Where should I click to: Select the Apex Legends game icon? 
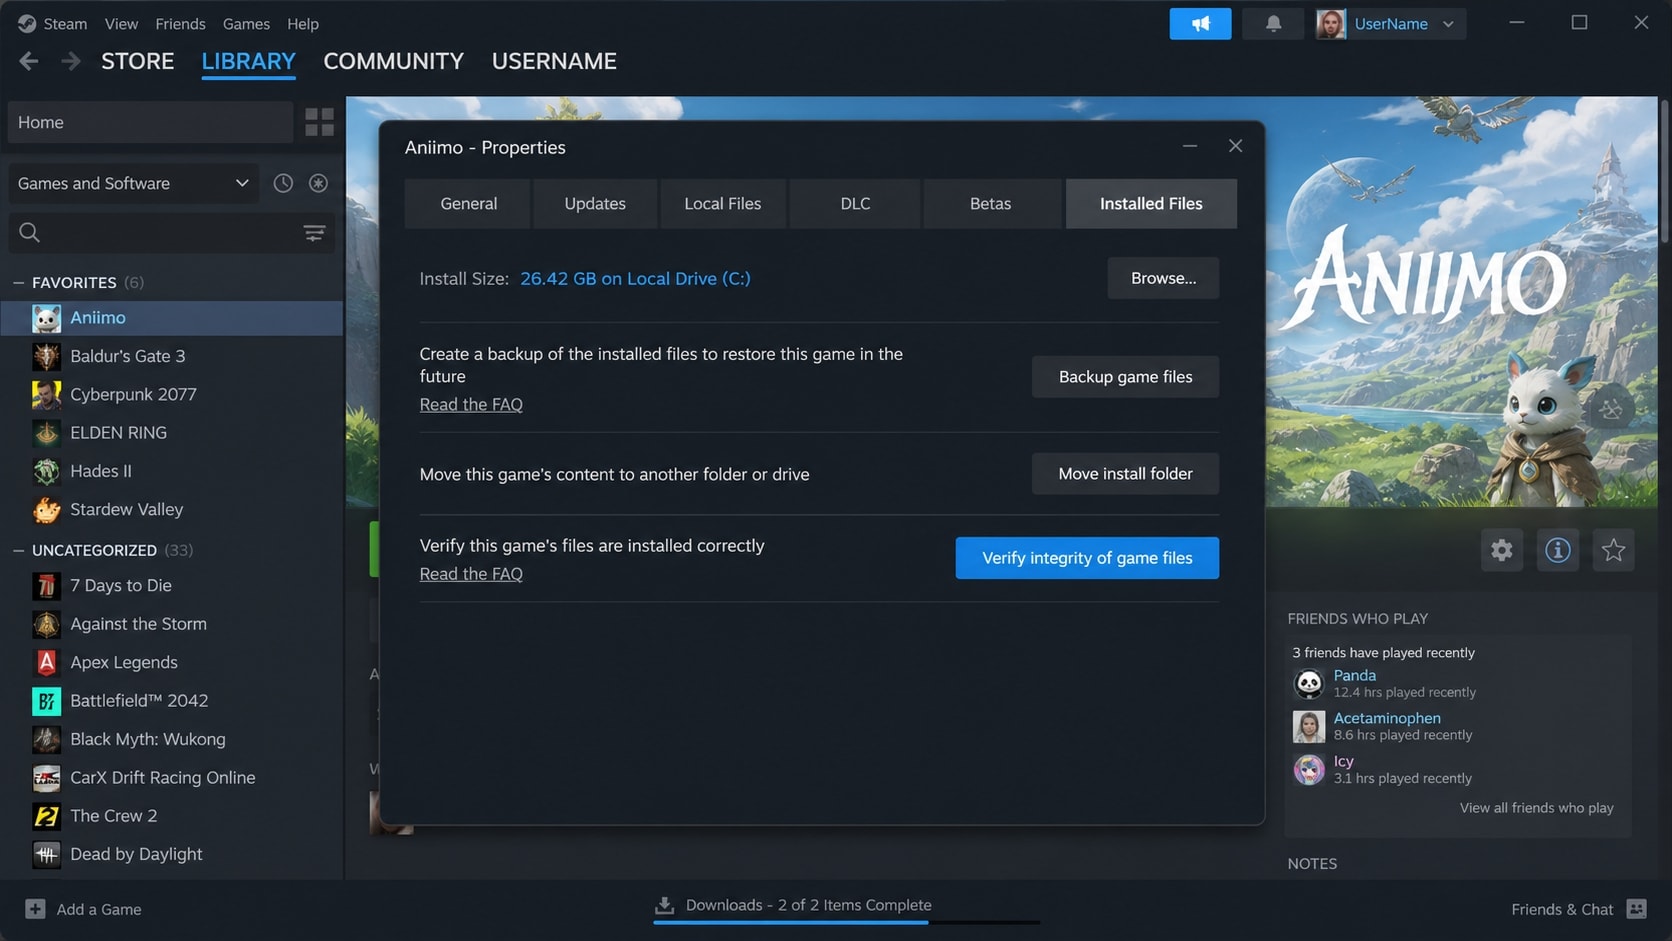[46, 662]
